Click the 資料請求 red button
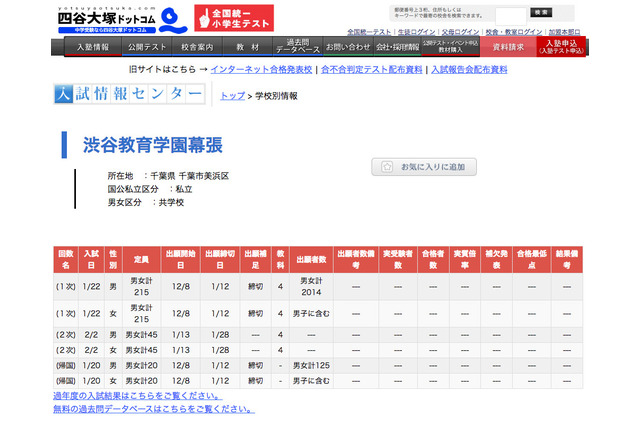The height and width of the screenshot is (426, 640). 507,47
